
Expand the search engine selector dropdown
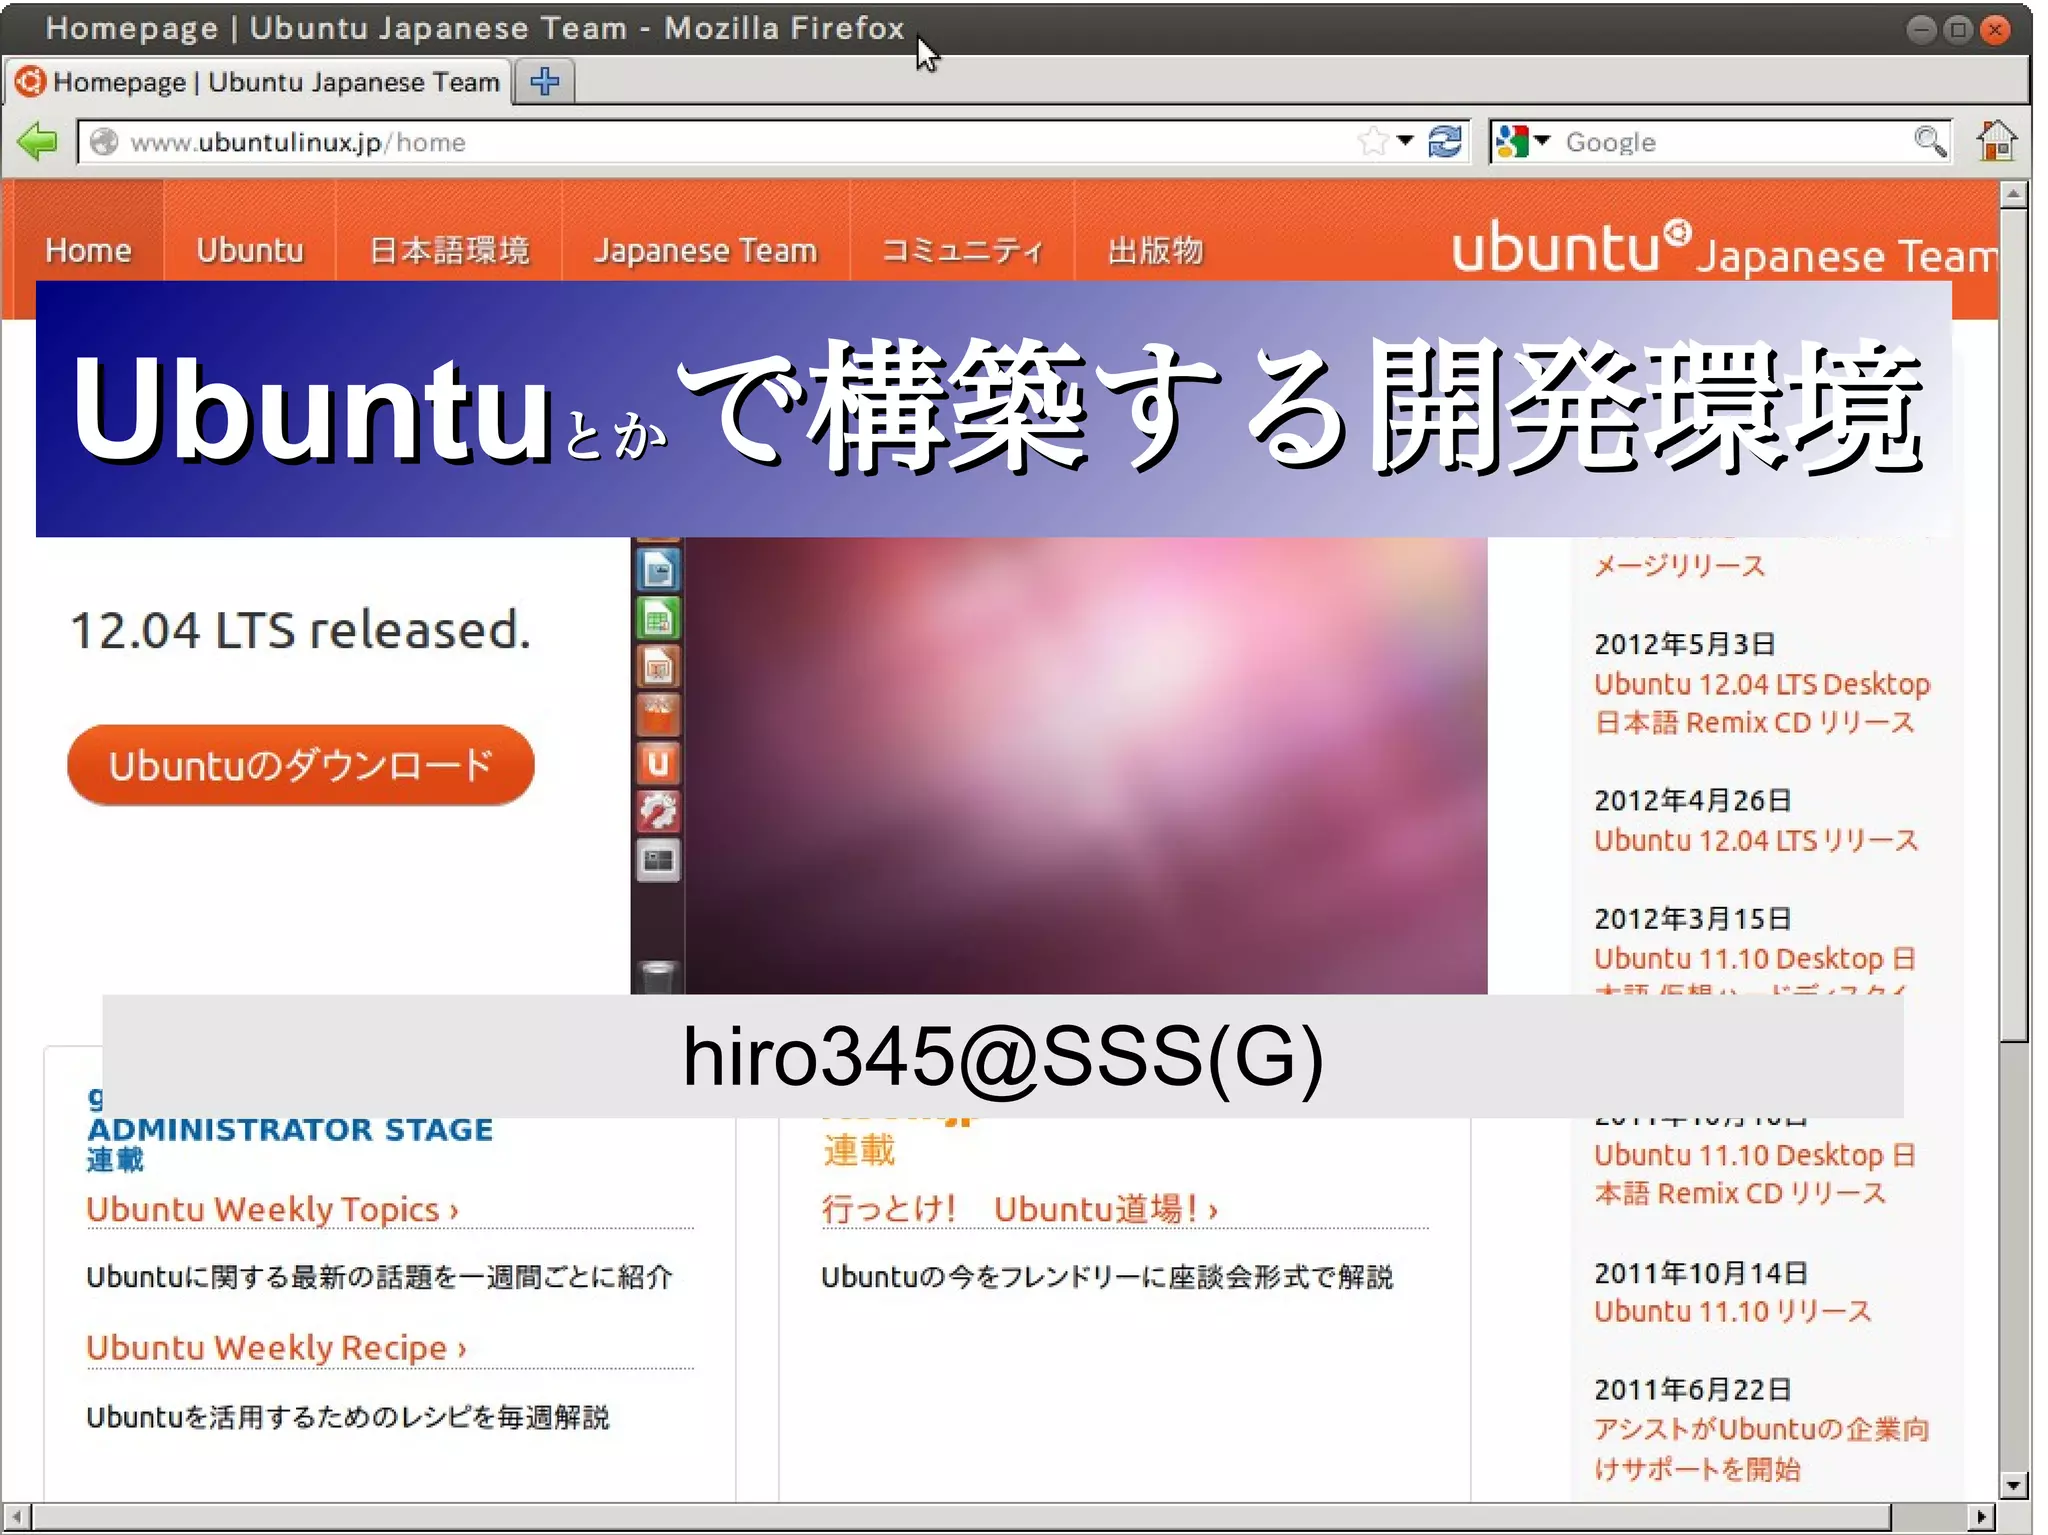click(x=1542, y=141)
